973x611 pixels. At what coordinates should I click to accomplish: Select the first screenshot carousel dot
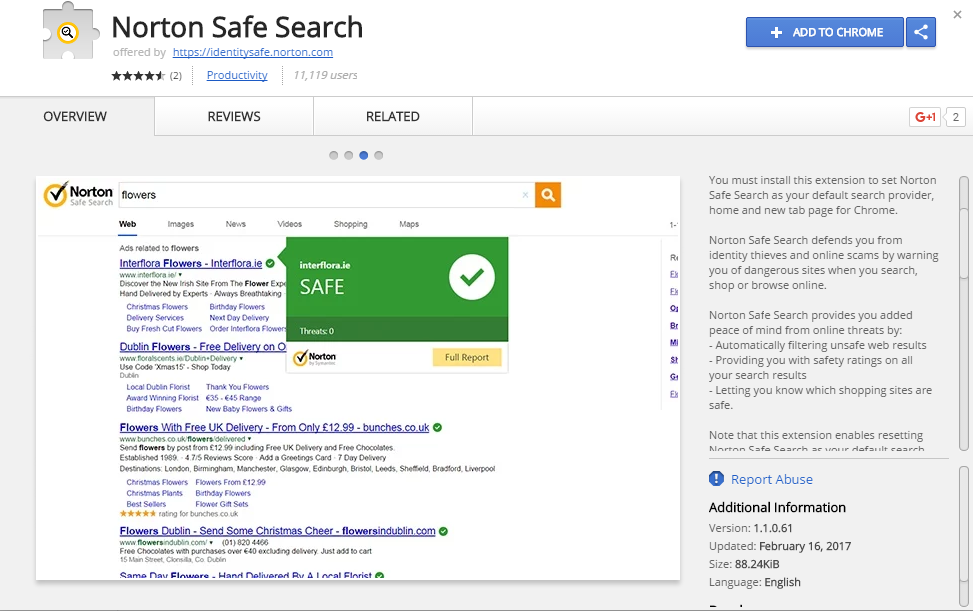coord(334,155)
